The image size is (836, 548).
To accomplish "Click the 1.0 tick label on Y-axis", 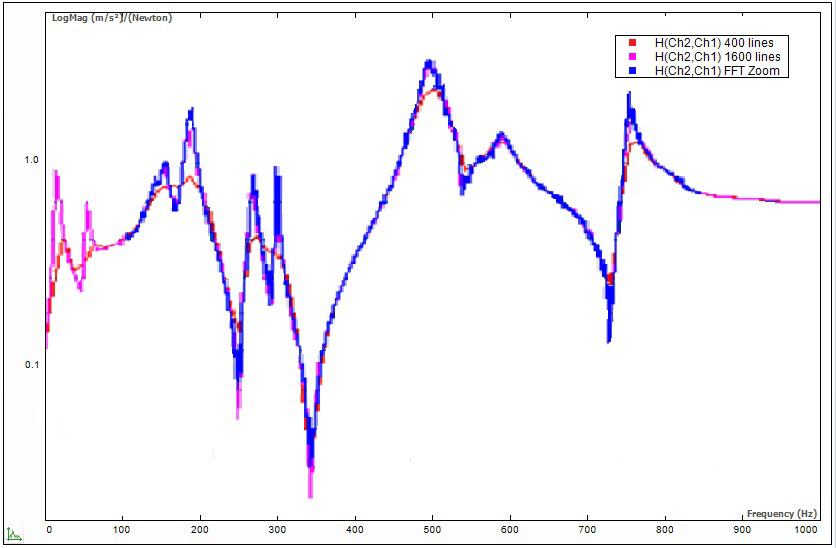I will tap(30, 160).
